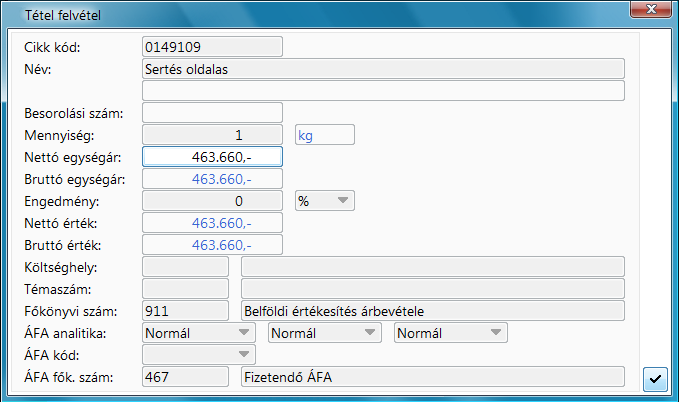Click the Cikk kód input field
The height and width of the screenshot is (402, 679).
213,47
